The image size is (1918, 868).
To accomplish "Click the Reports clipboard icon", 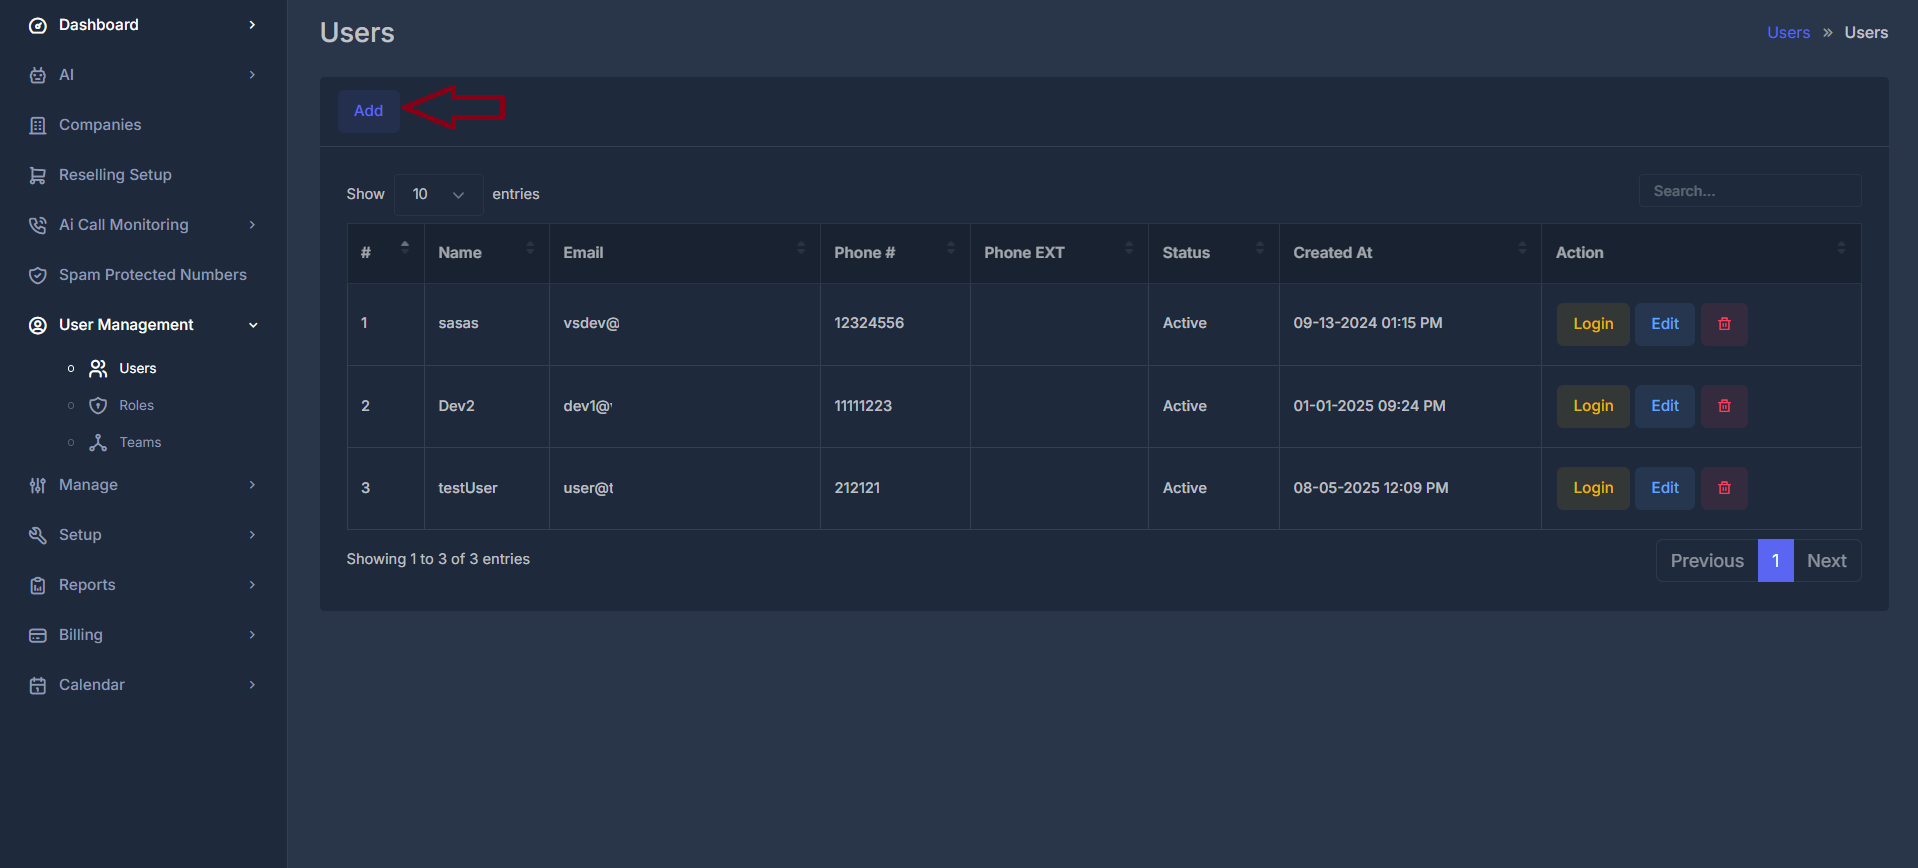I will pos(38,585).
